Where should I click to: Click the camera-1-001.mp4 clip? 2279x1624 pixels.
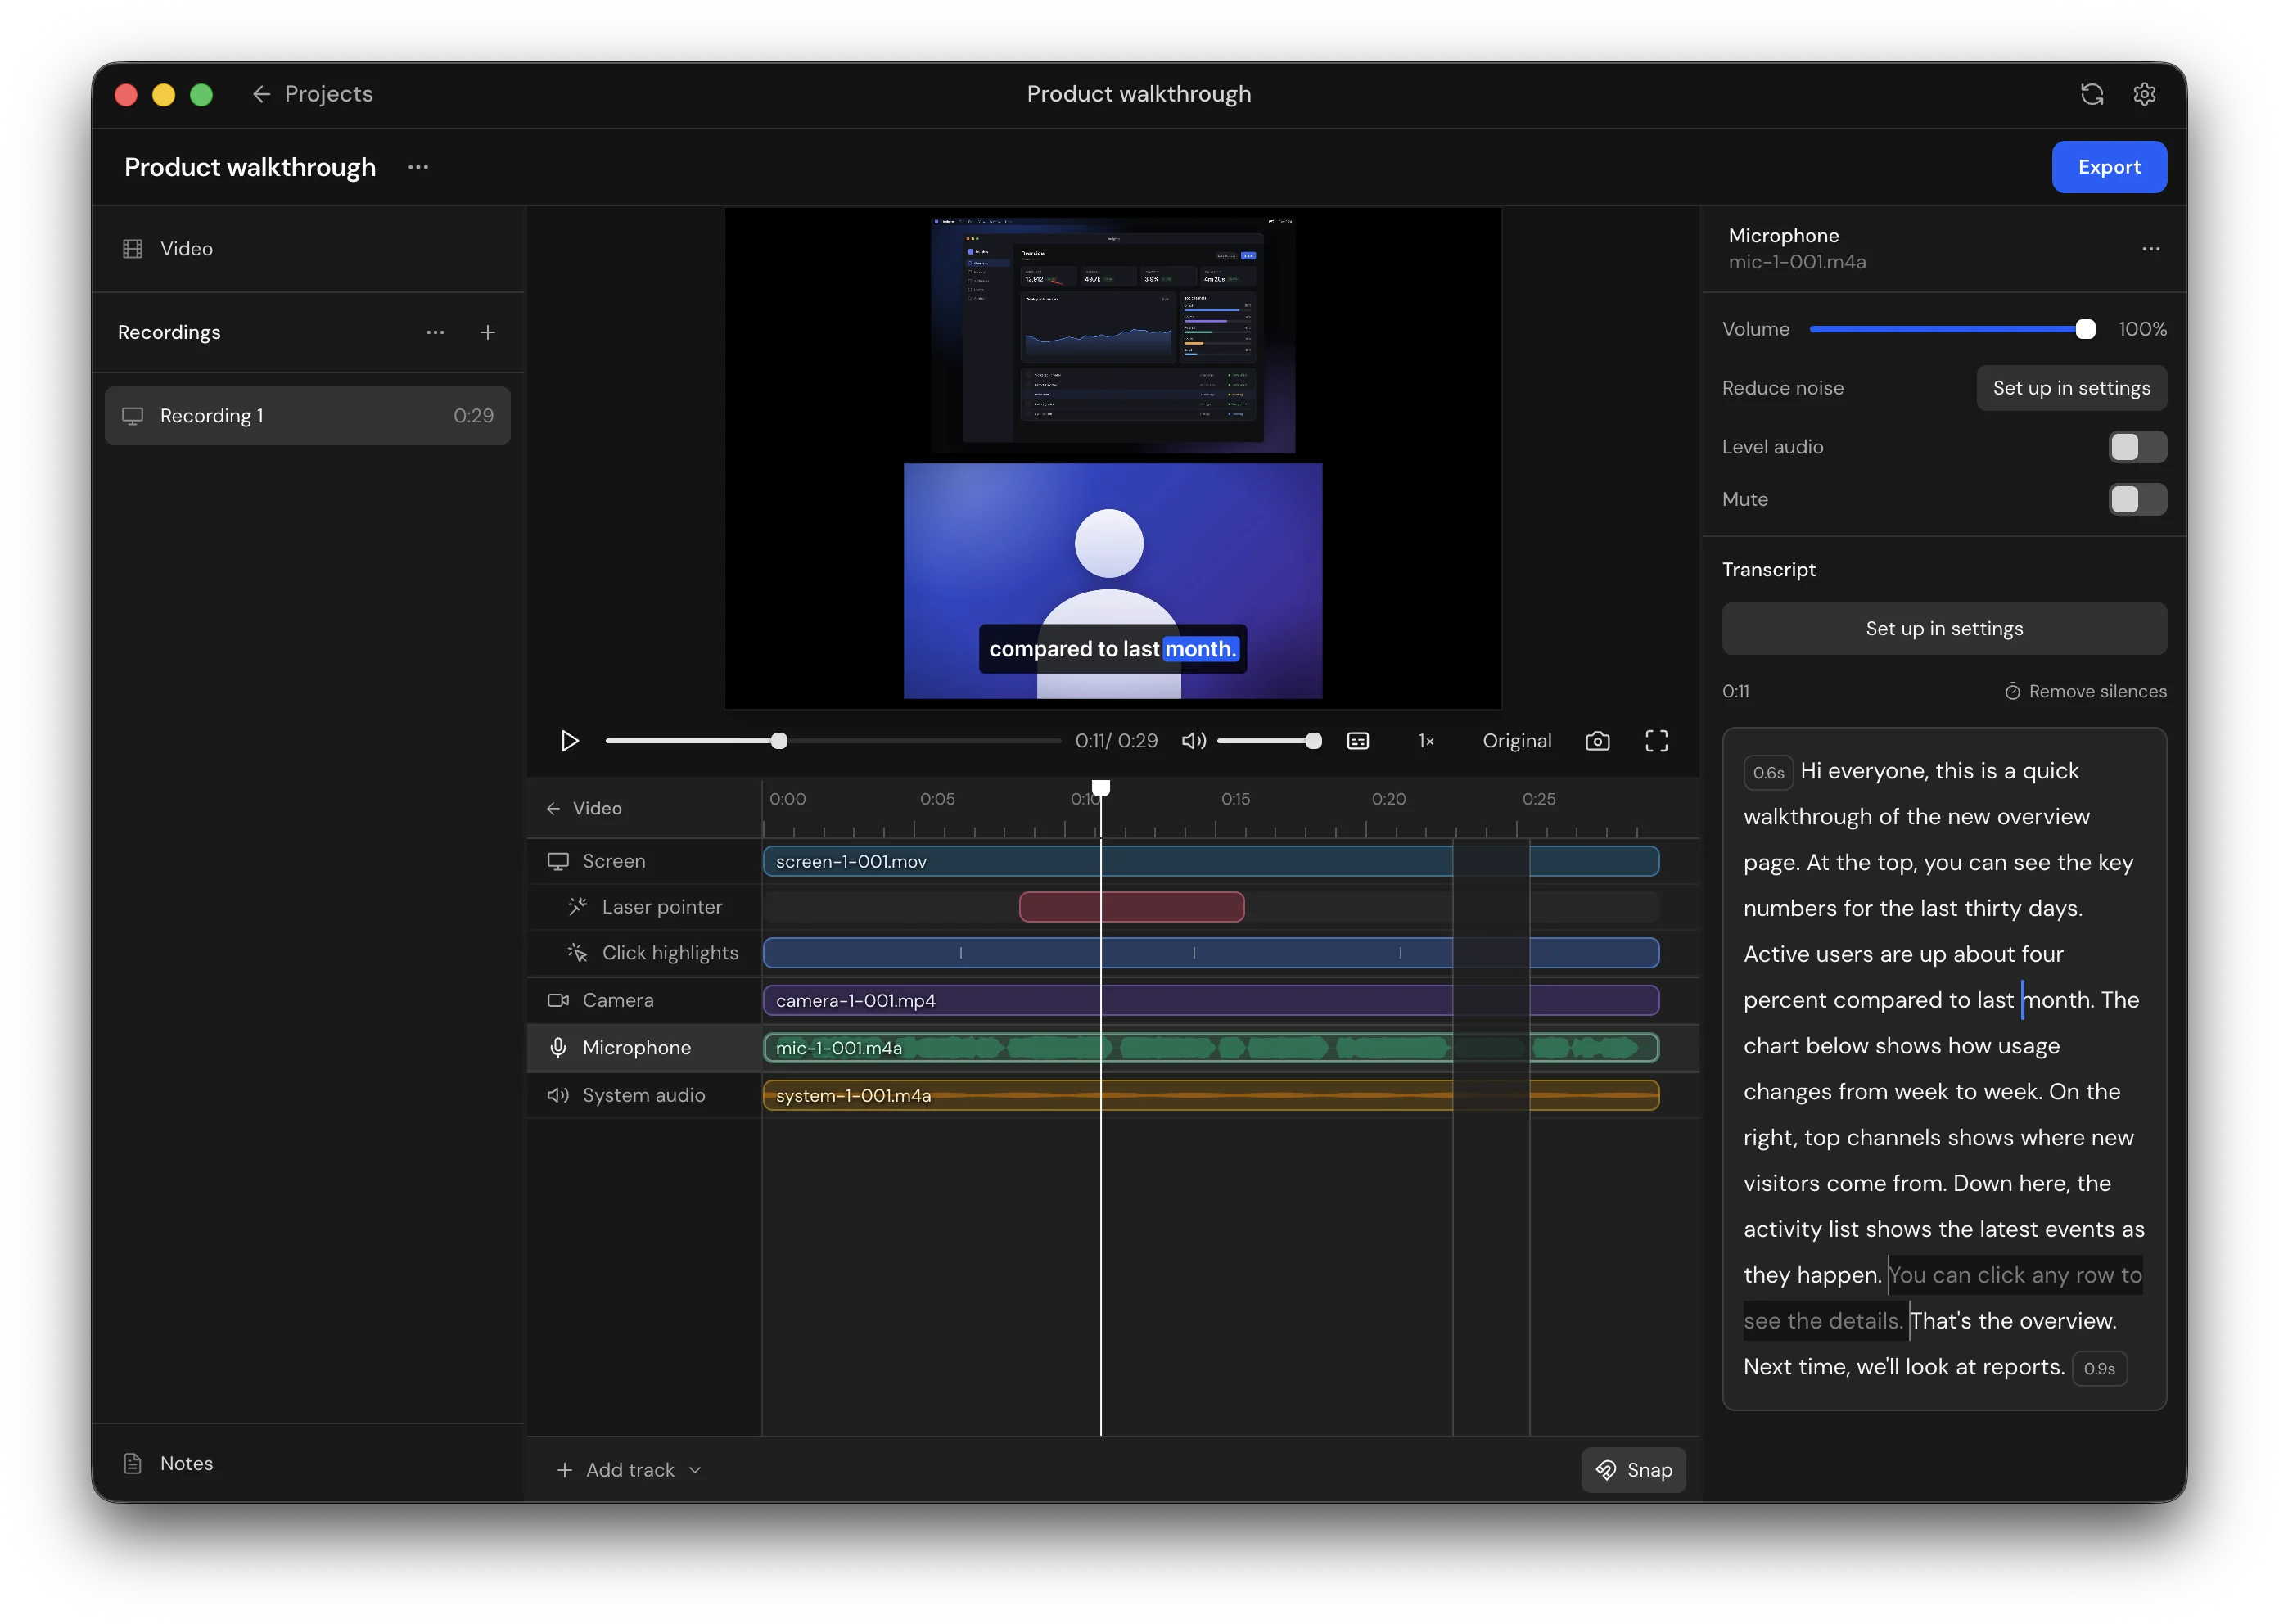[1210, 1000]
